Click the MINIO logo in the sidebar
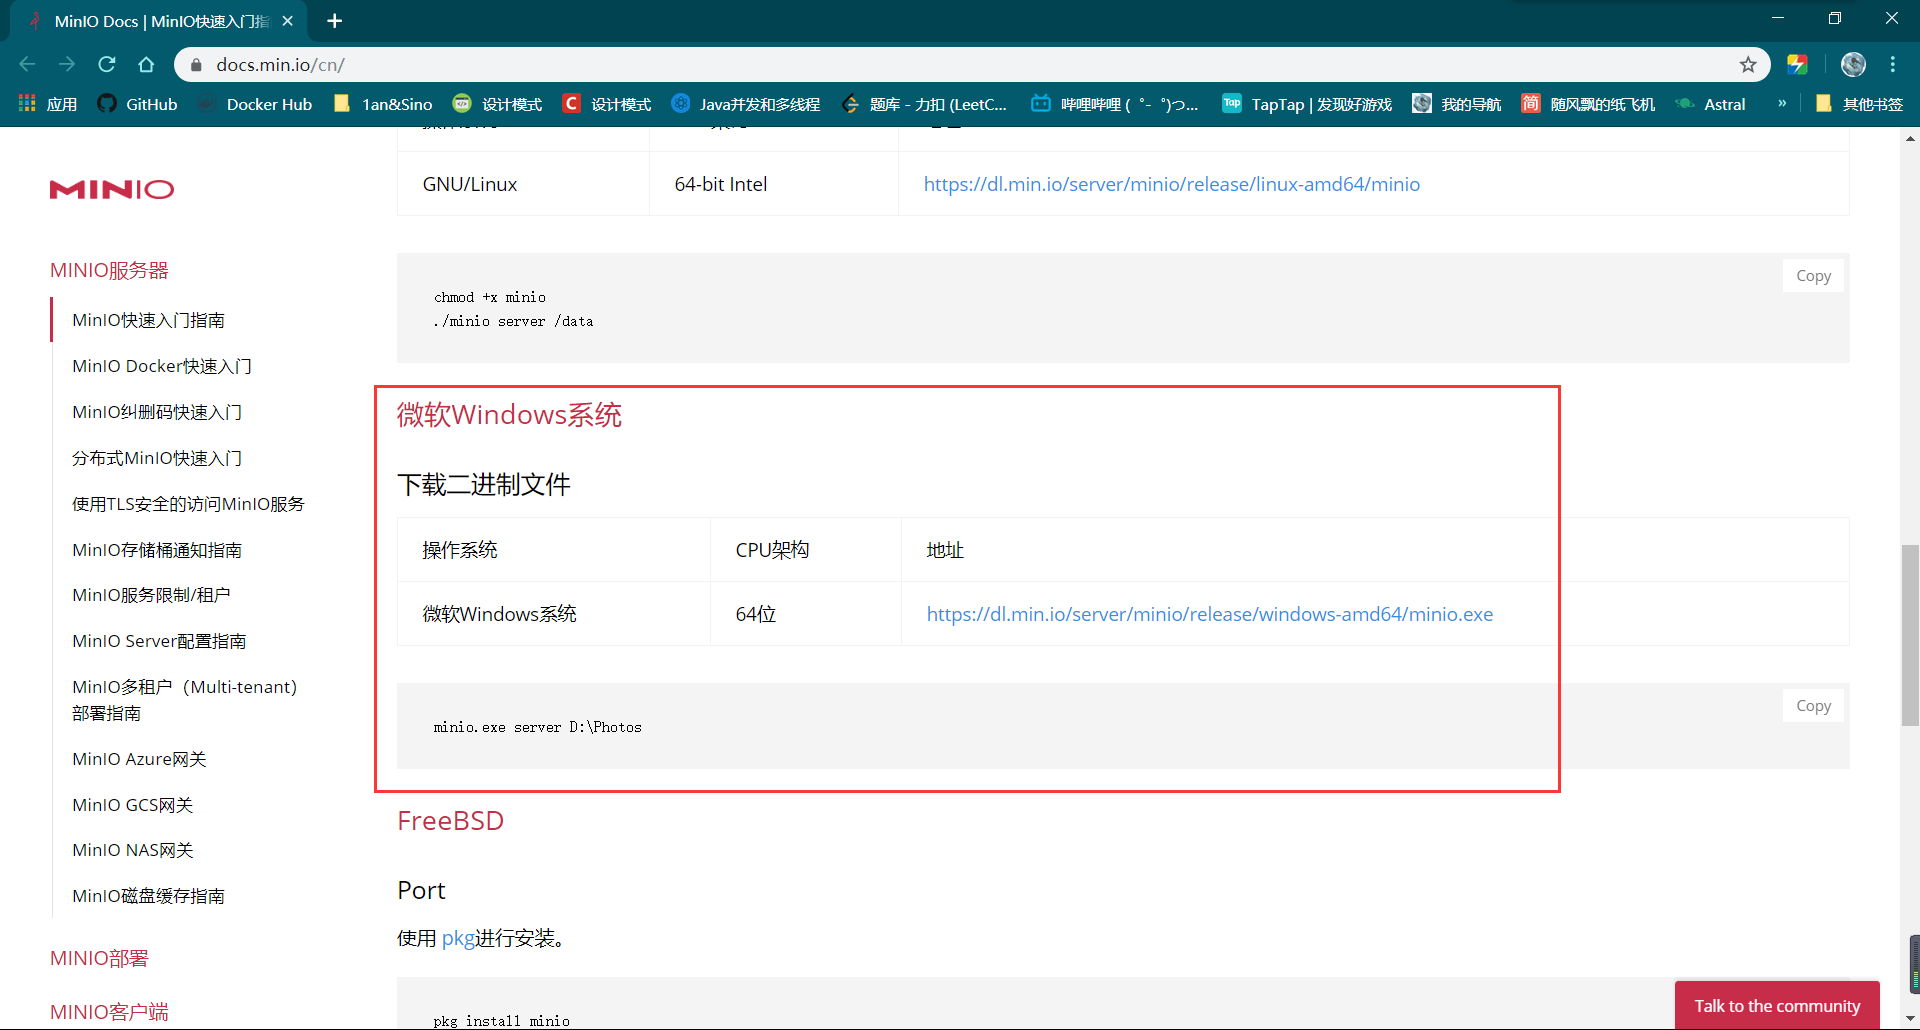 [x=111, y=189]
